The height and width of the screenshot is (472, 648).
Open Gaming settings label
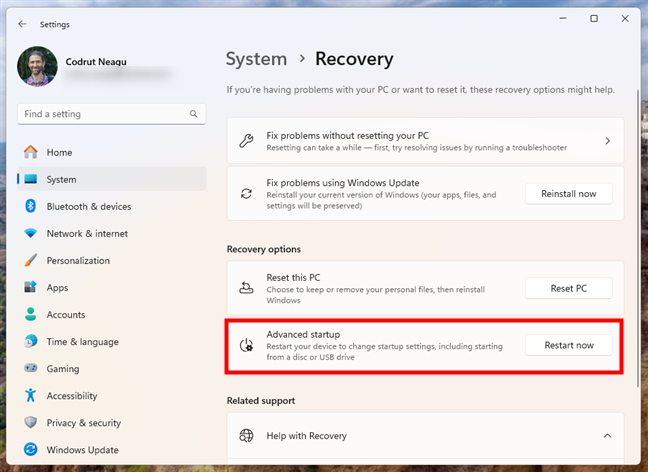pos(63,369)
